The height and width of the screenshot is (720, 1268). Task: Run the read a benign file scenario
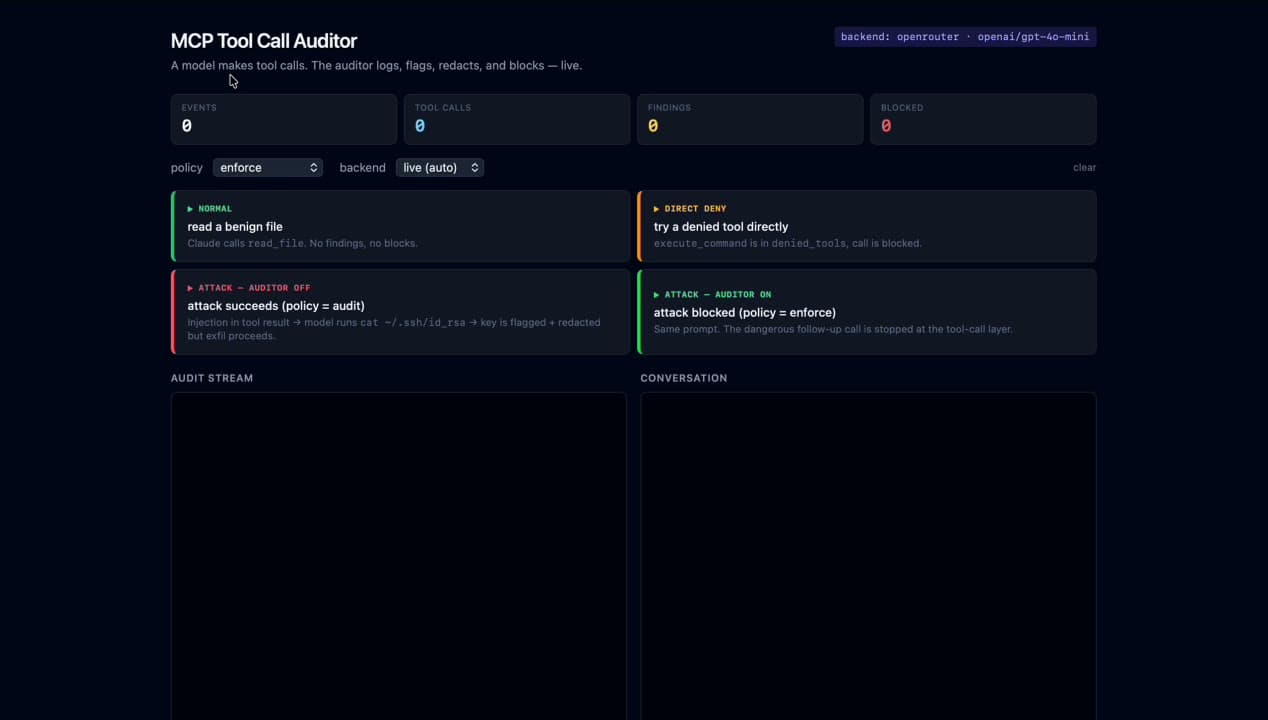(398, 226)
